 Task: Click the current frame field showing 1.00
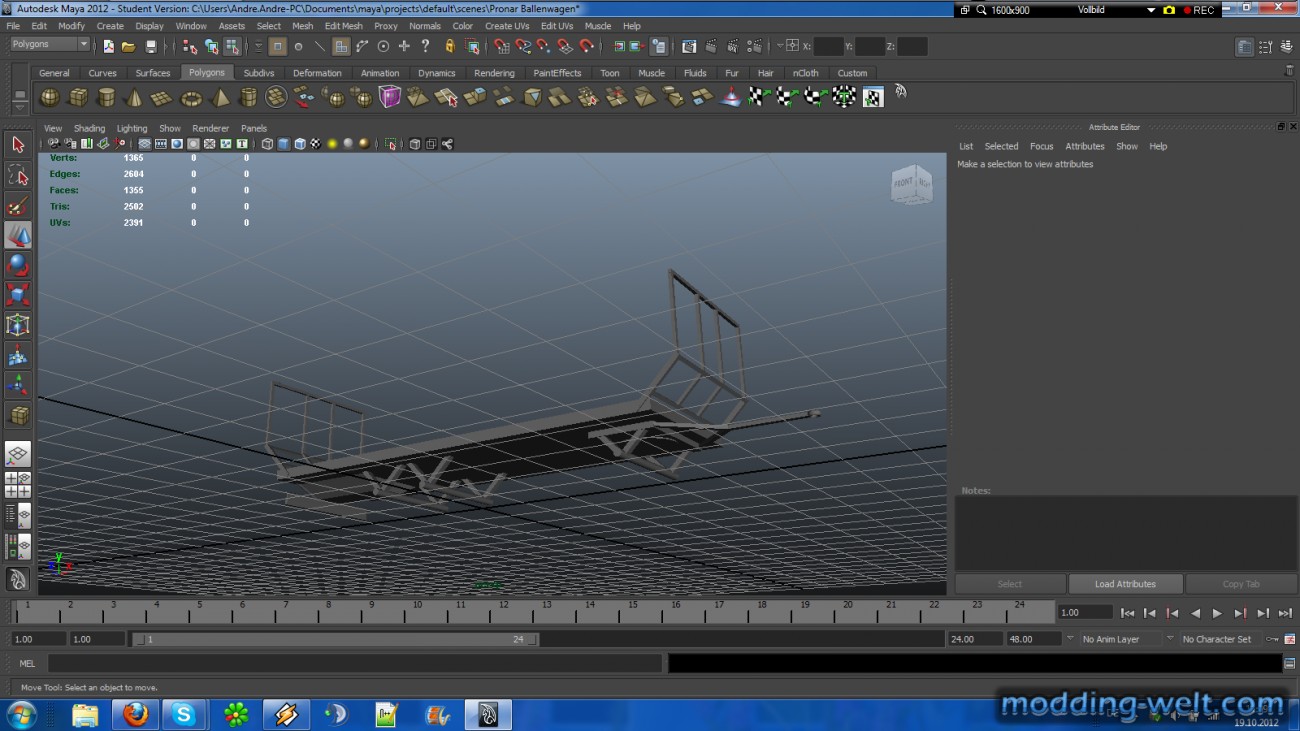(1085, 612)
